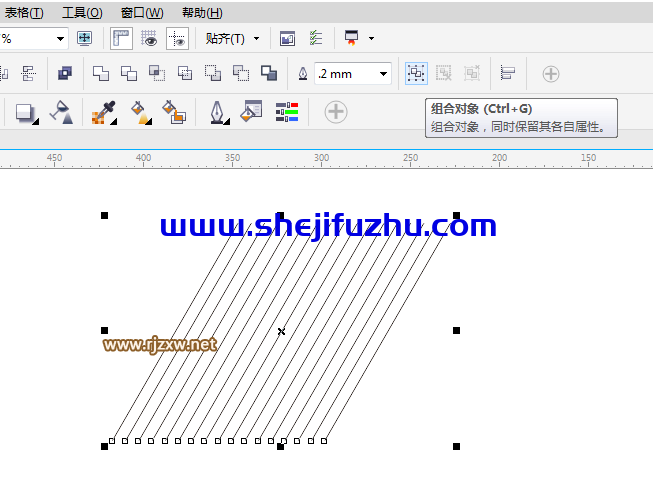The height and width of the screenshot is (502, 653).
Task: Expand the application launcher dropdown arrow
Action: tap(371, 38)
